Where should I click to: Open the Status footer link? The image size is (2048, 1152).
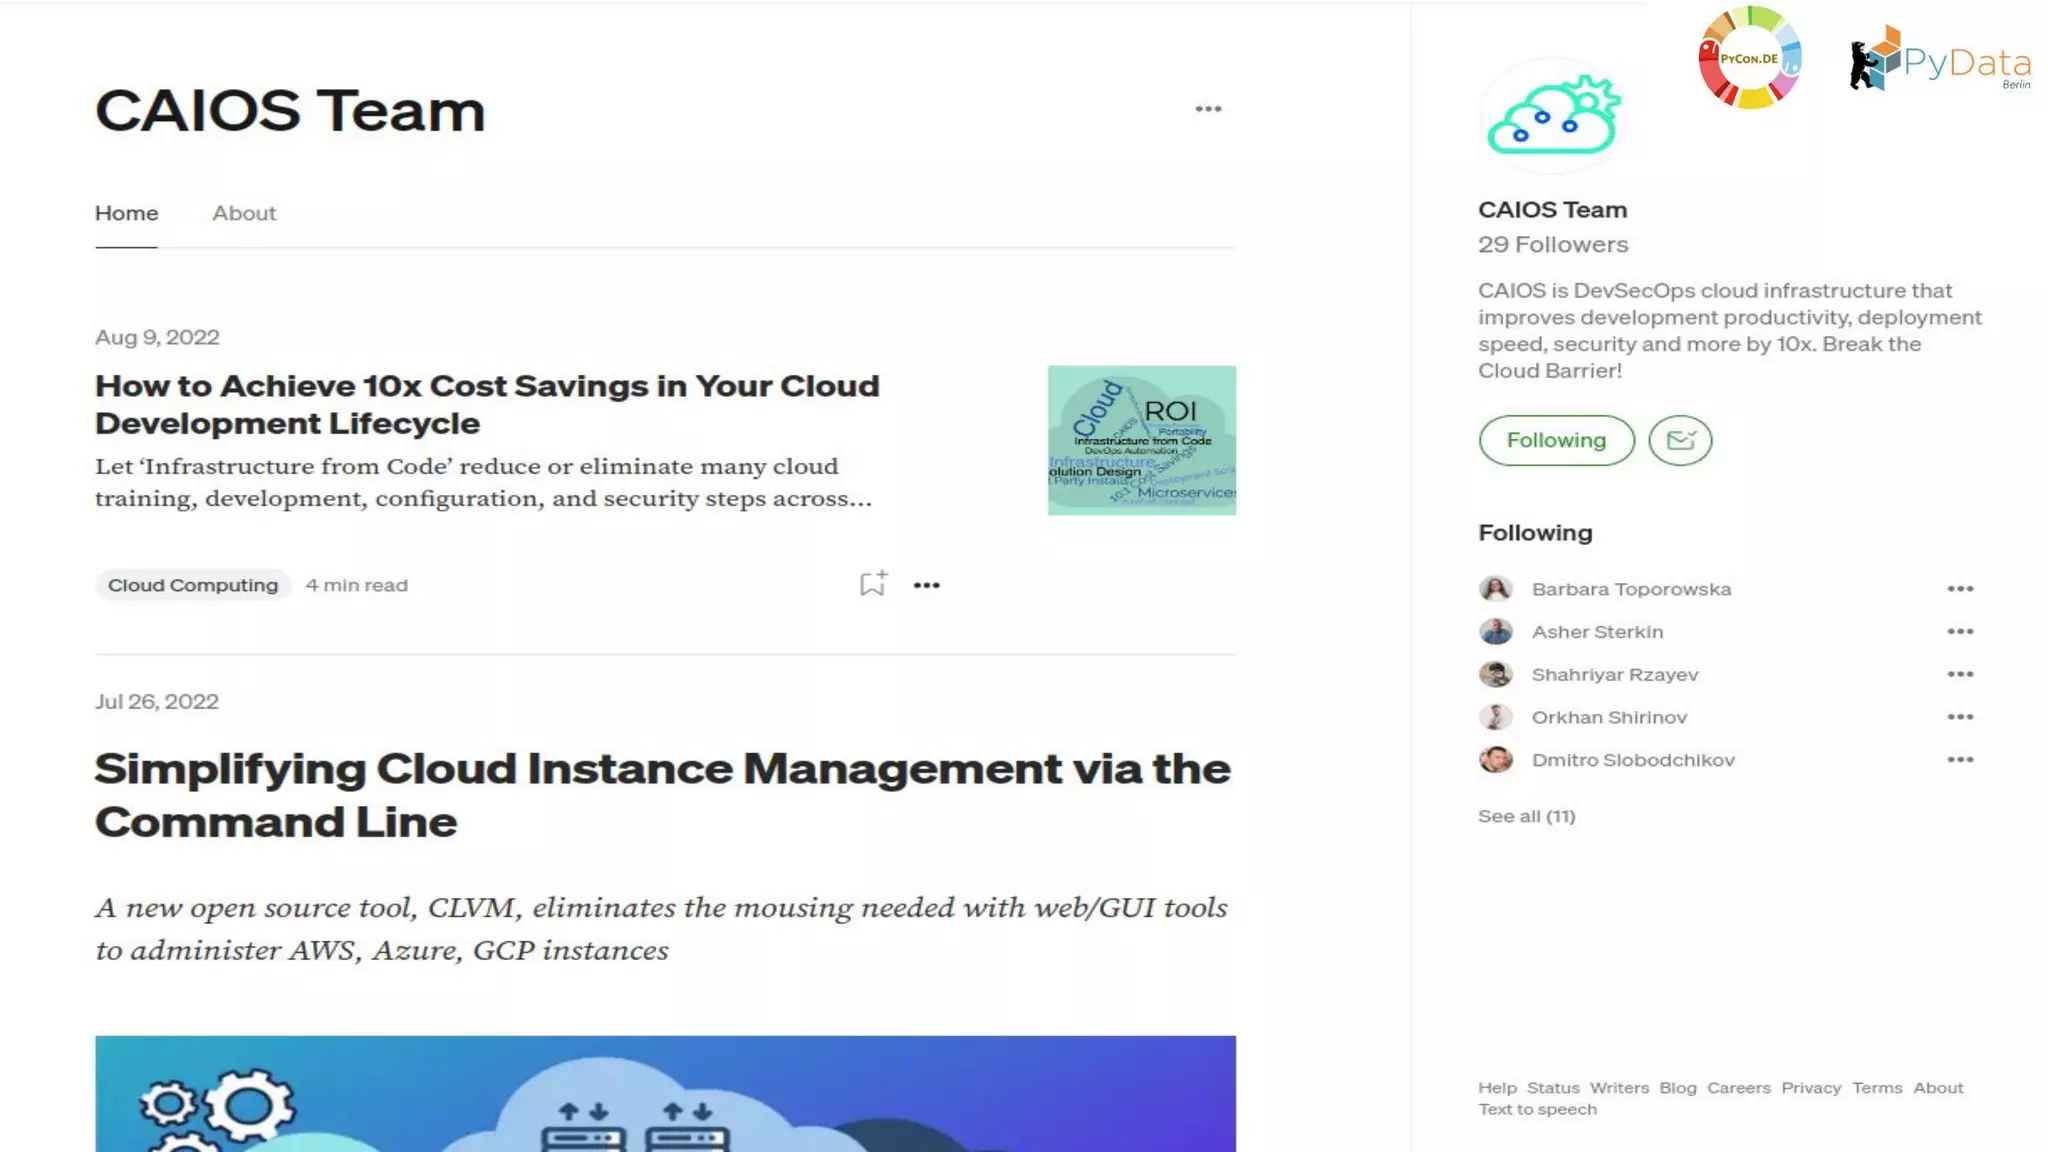[1553, 1088]
